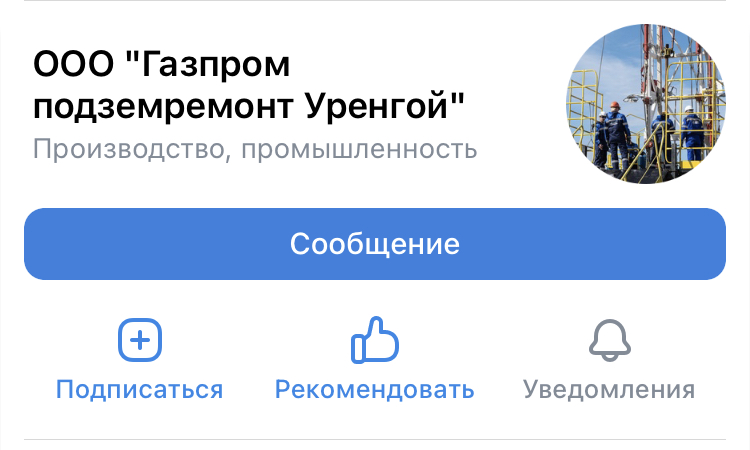This screenshot has width=750, height=450.
Task: Click the "ООО Газпром" first title line
Action: point(162,64)
